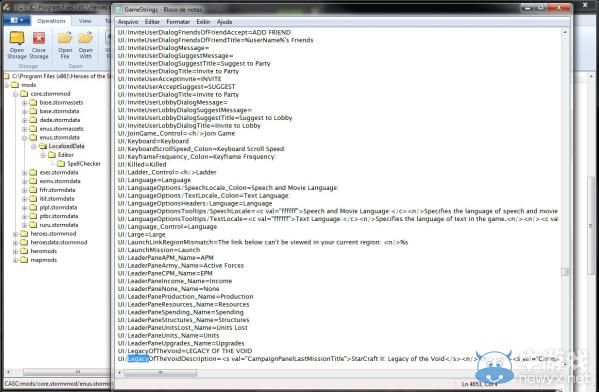The height and width of the screenshot is (392, 599).
Task: Click the Notepad scroll up arrow
Action: point(565,32)
